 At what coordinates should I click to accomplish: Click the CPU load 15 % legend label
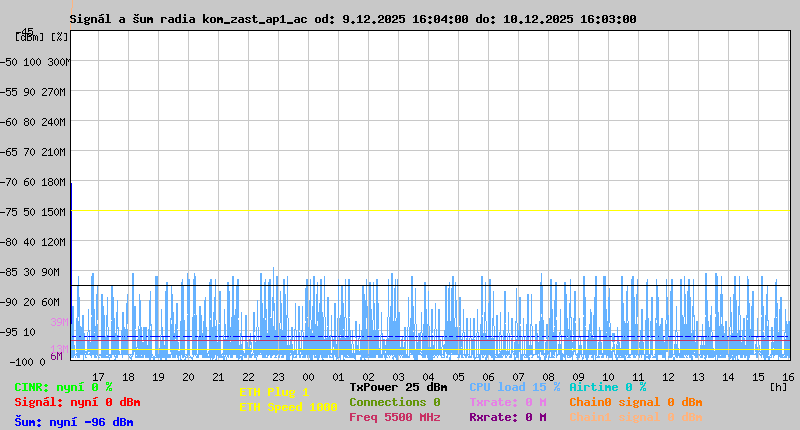tap(514, 387)
